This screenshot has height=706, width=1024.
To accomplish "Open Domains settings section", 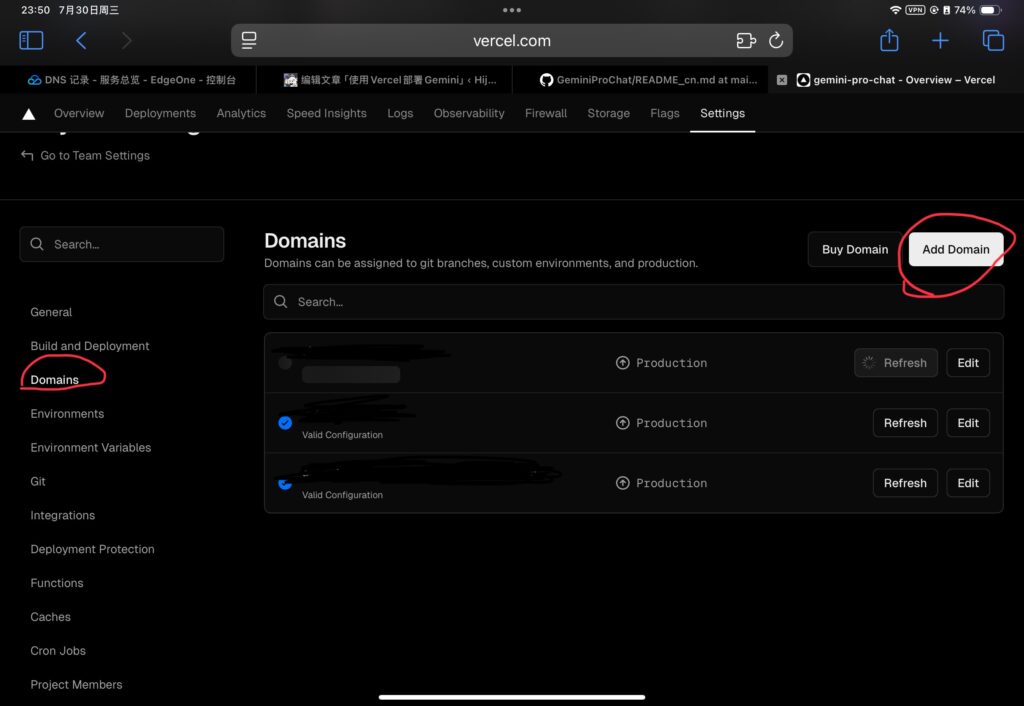I will [54, 379].
